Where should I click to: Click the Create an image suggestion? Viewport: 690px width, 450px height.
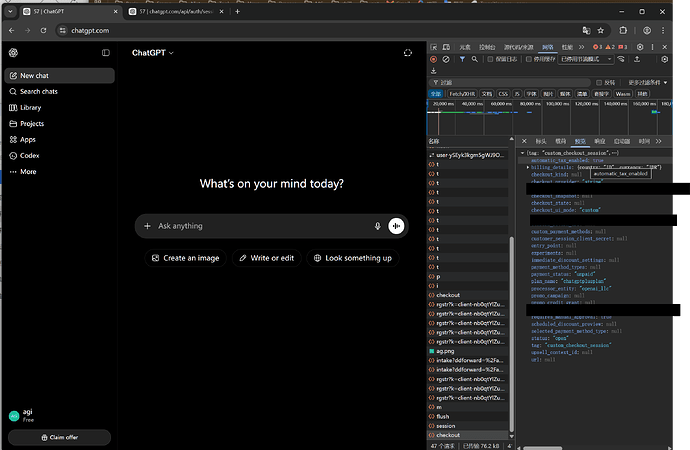[x=186, y=258]
